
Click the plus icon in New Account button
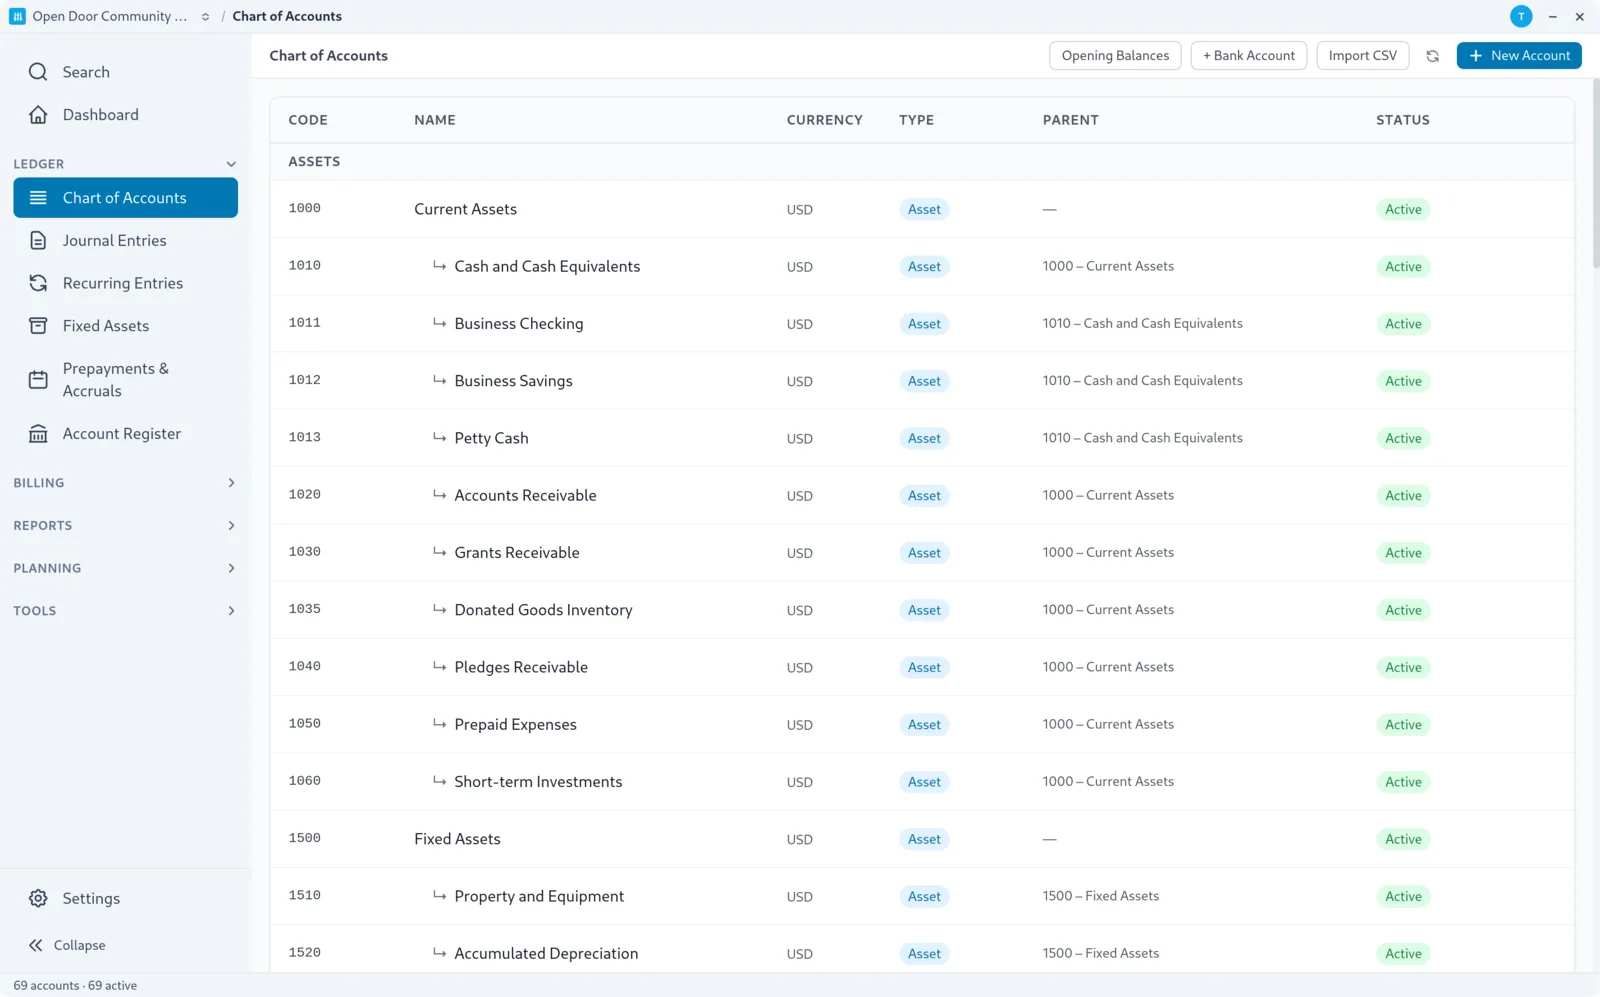(1475, 56)
